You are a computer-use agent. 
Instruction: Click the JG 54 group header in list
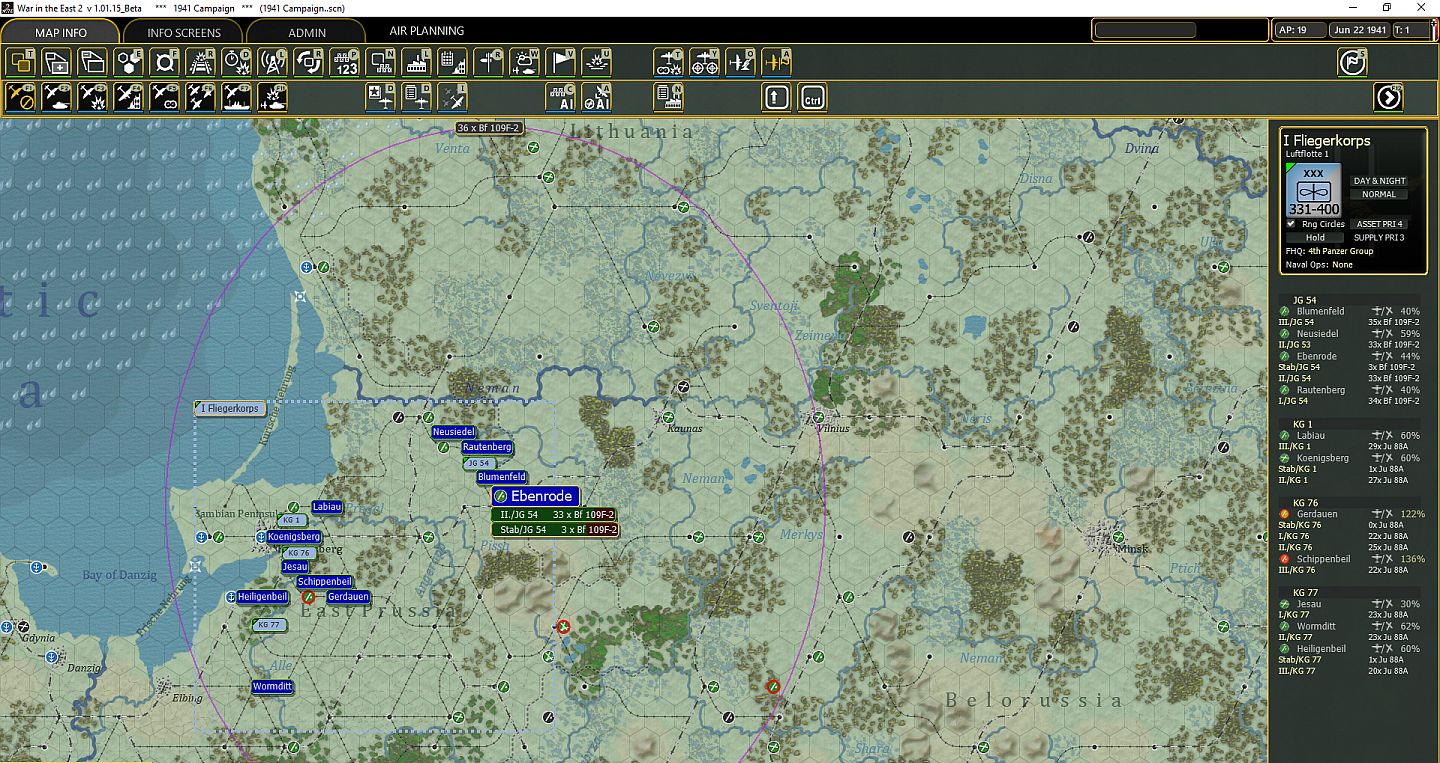pyautogui.click(x=1304, y=300)
